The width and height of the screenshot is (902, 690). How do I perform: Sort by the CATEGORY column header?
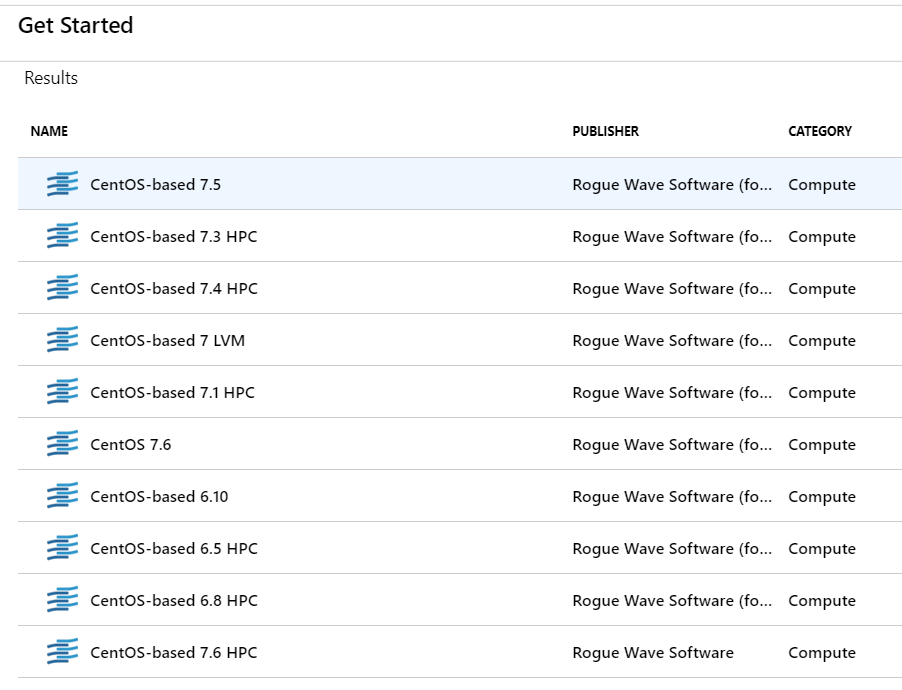820,131
